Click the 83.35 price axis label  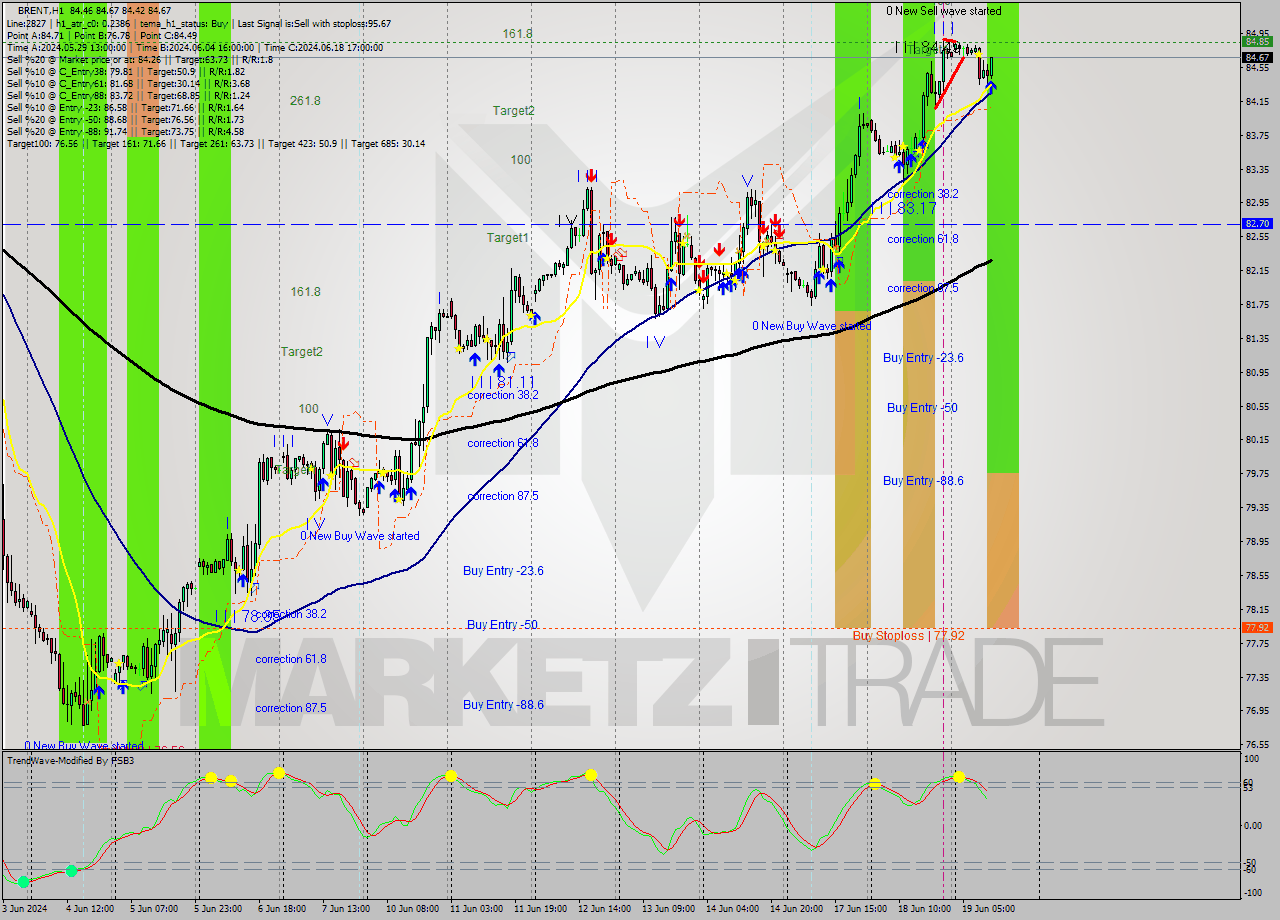1257,170
